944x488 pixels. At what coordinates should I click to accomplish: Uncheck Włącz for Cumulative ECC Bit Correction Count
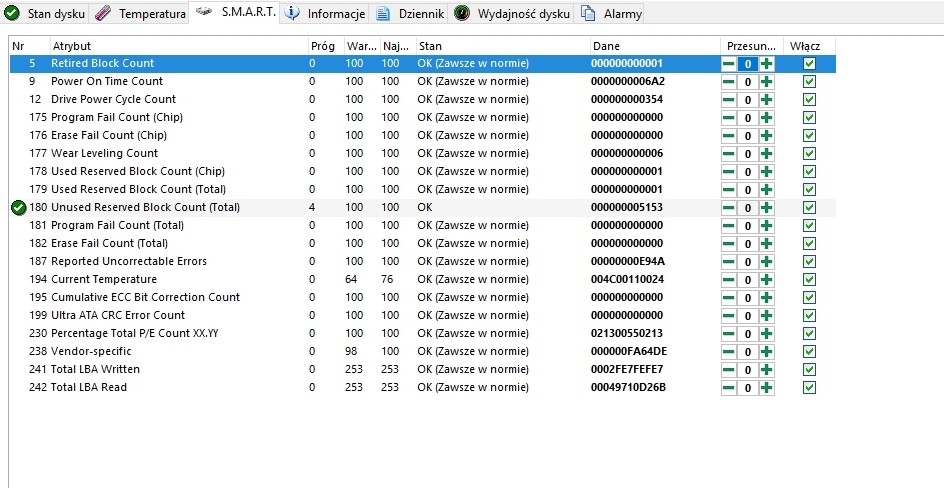809,297
